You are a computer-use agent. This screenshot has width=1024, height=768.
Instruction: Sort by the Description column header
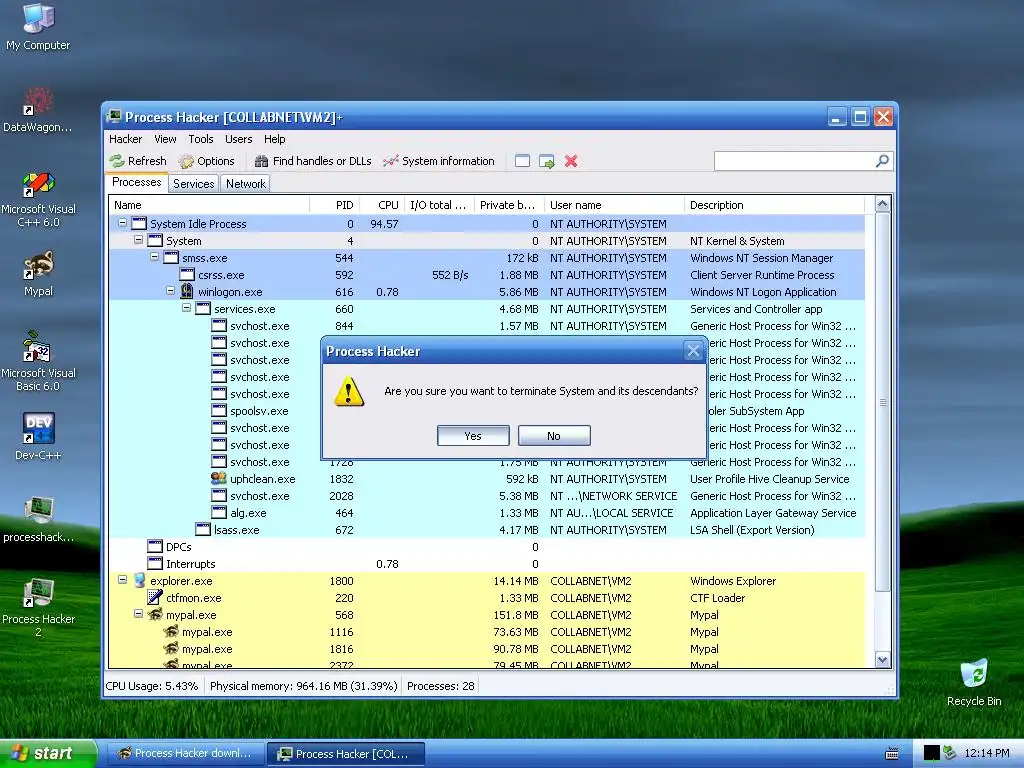(x=774, y=205)
